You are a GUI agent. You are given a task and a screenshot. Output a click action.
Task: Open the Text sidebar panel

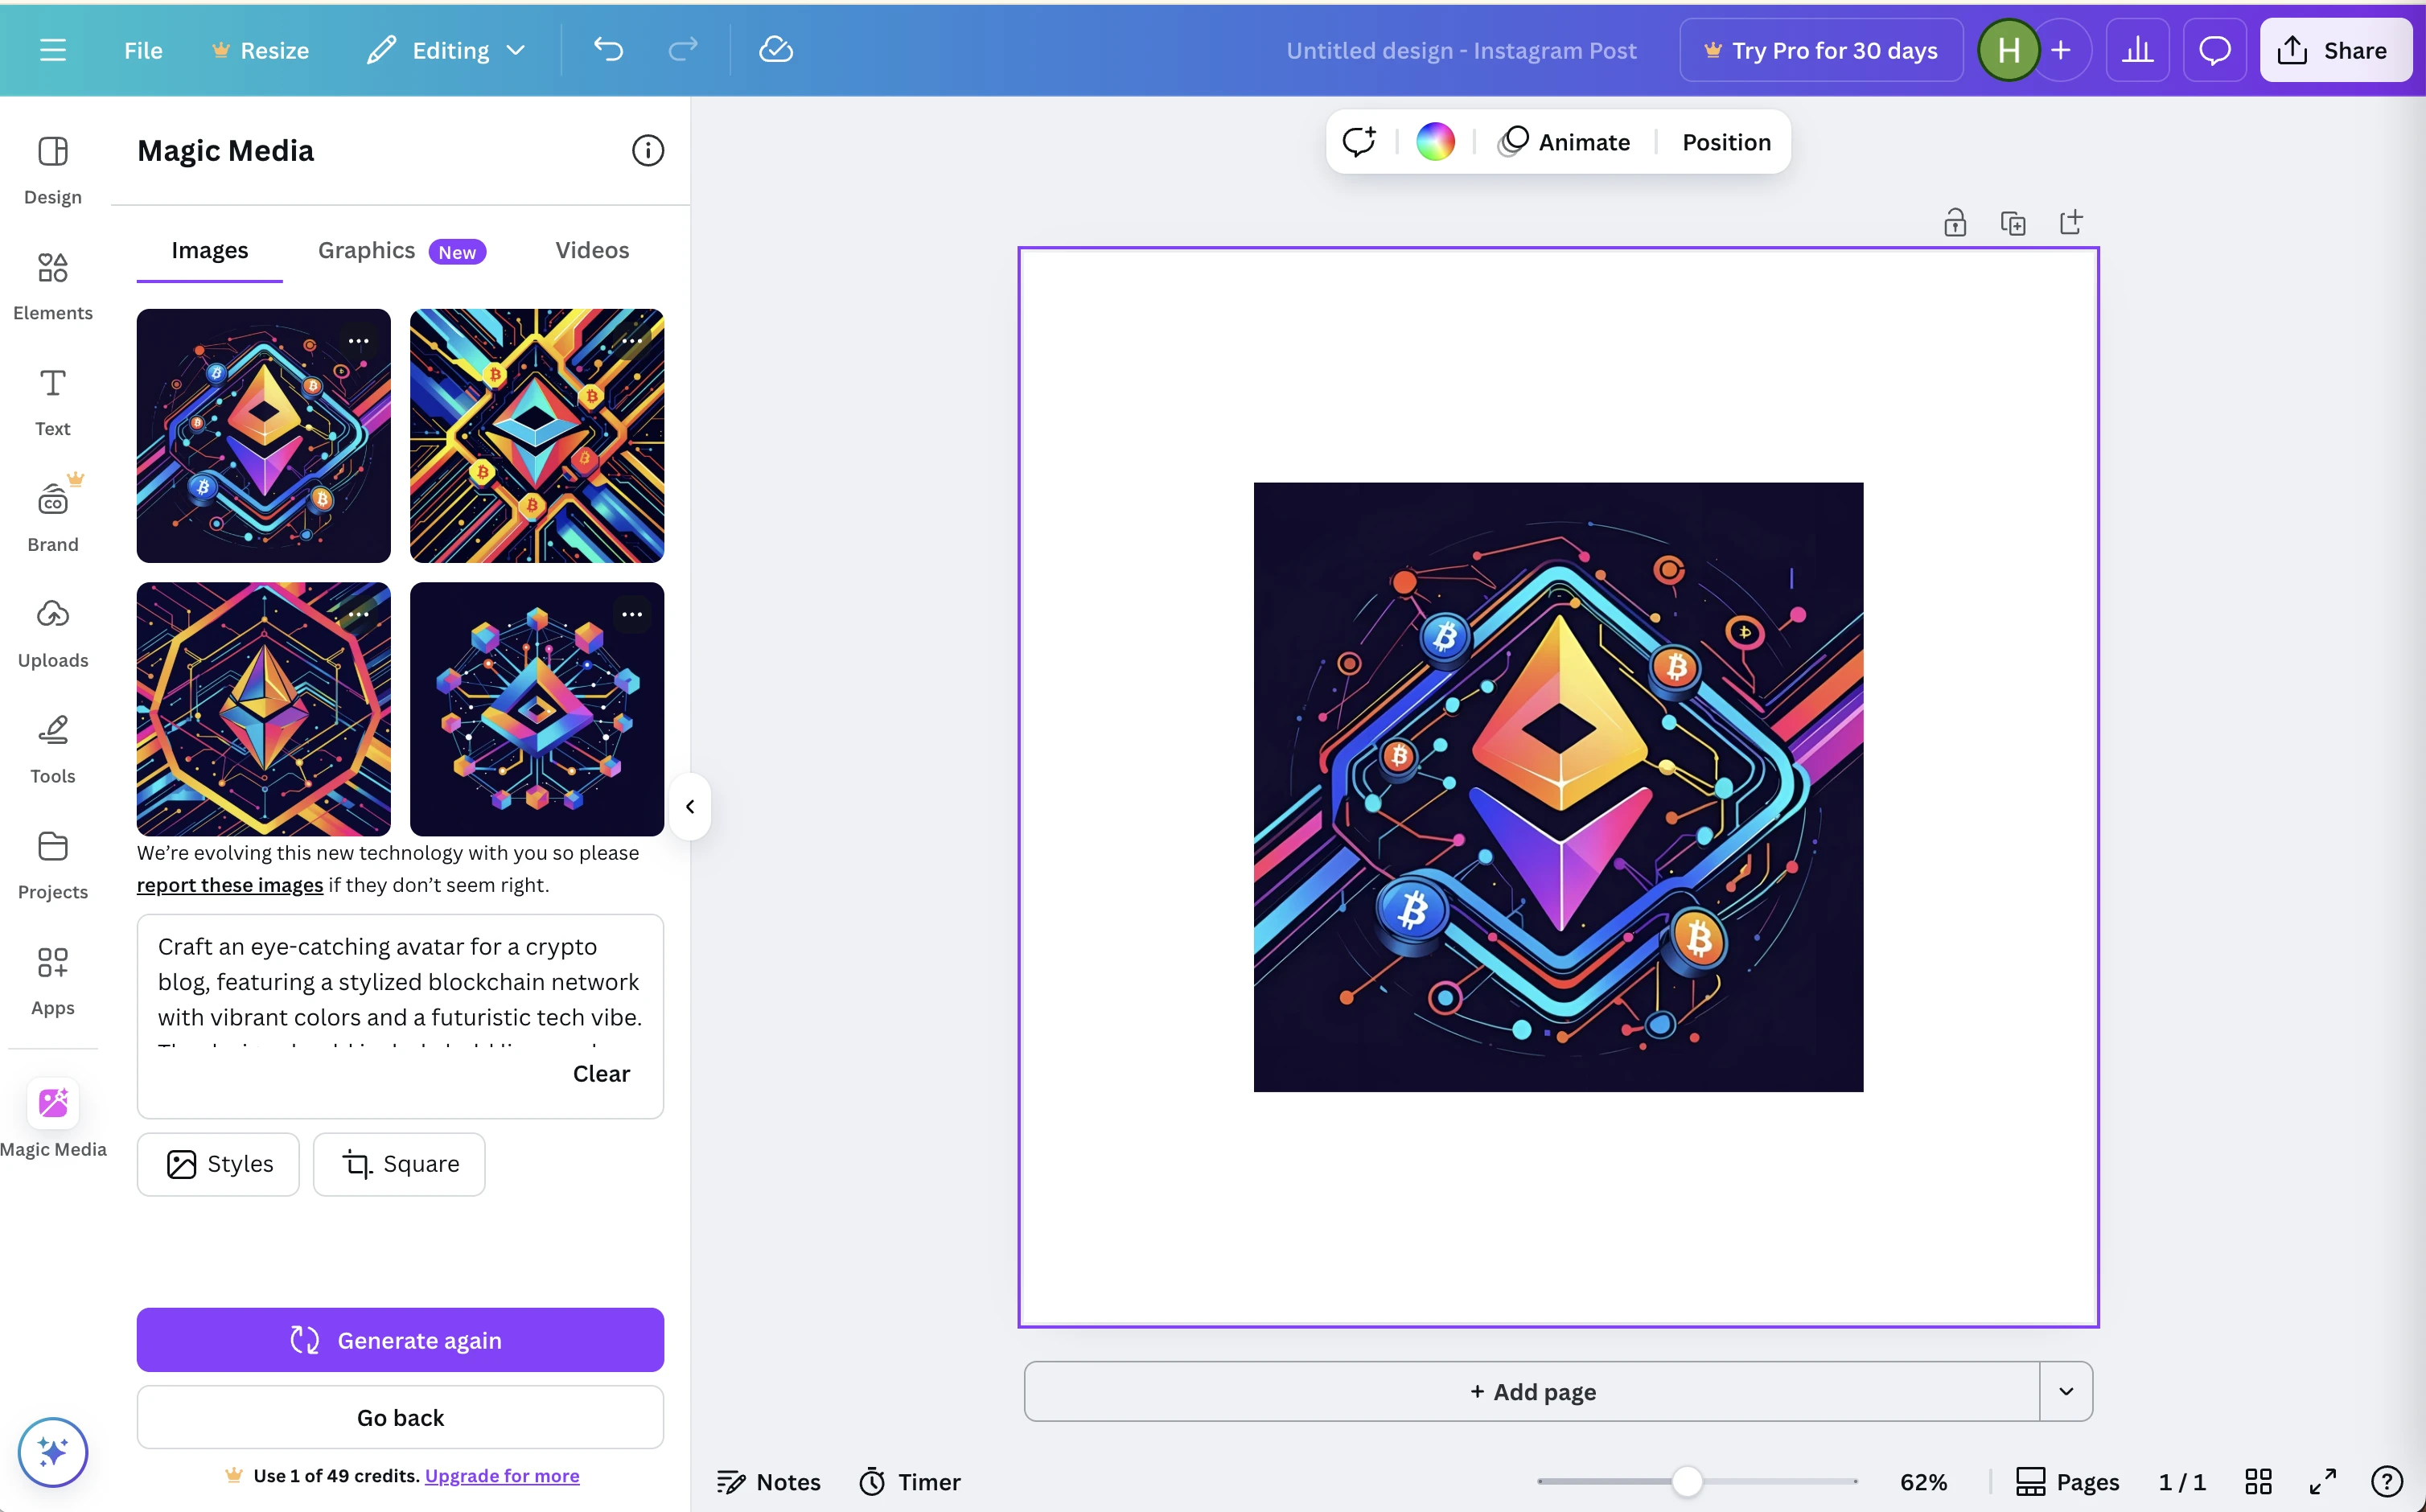coord(53,401)
